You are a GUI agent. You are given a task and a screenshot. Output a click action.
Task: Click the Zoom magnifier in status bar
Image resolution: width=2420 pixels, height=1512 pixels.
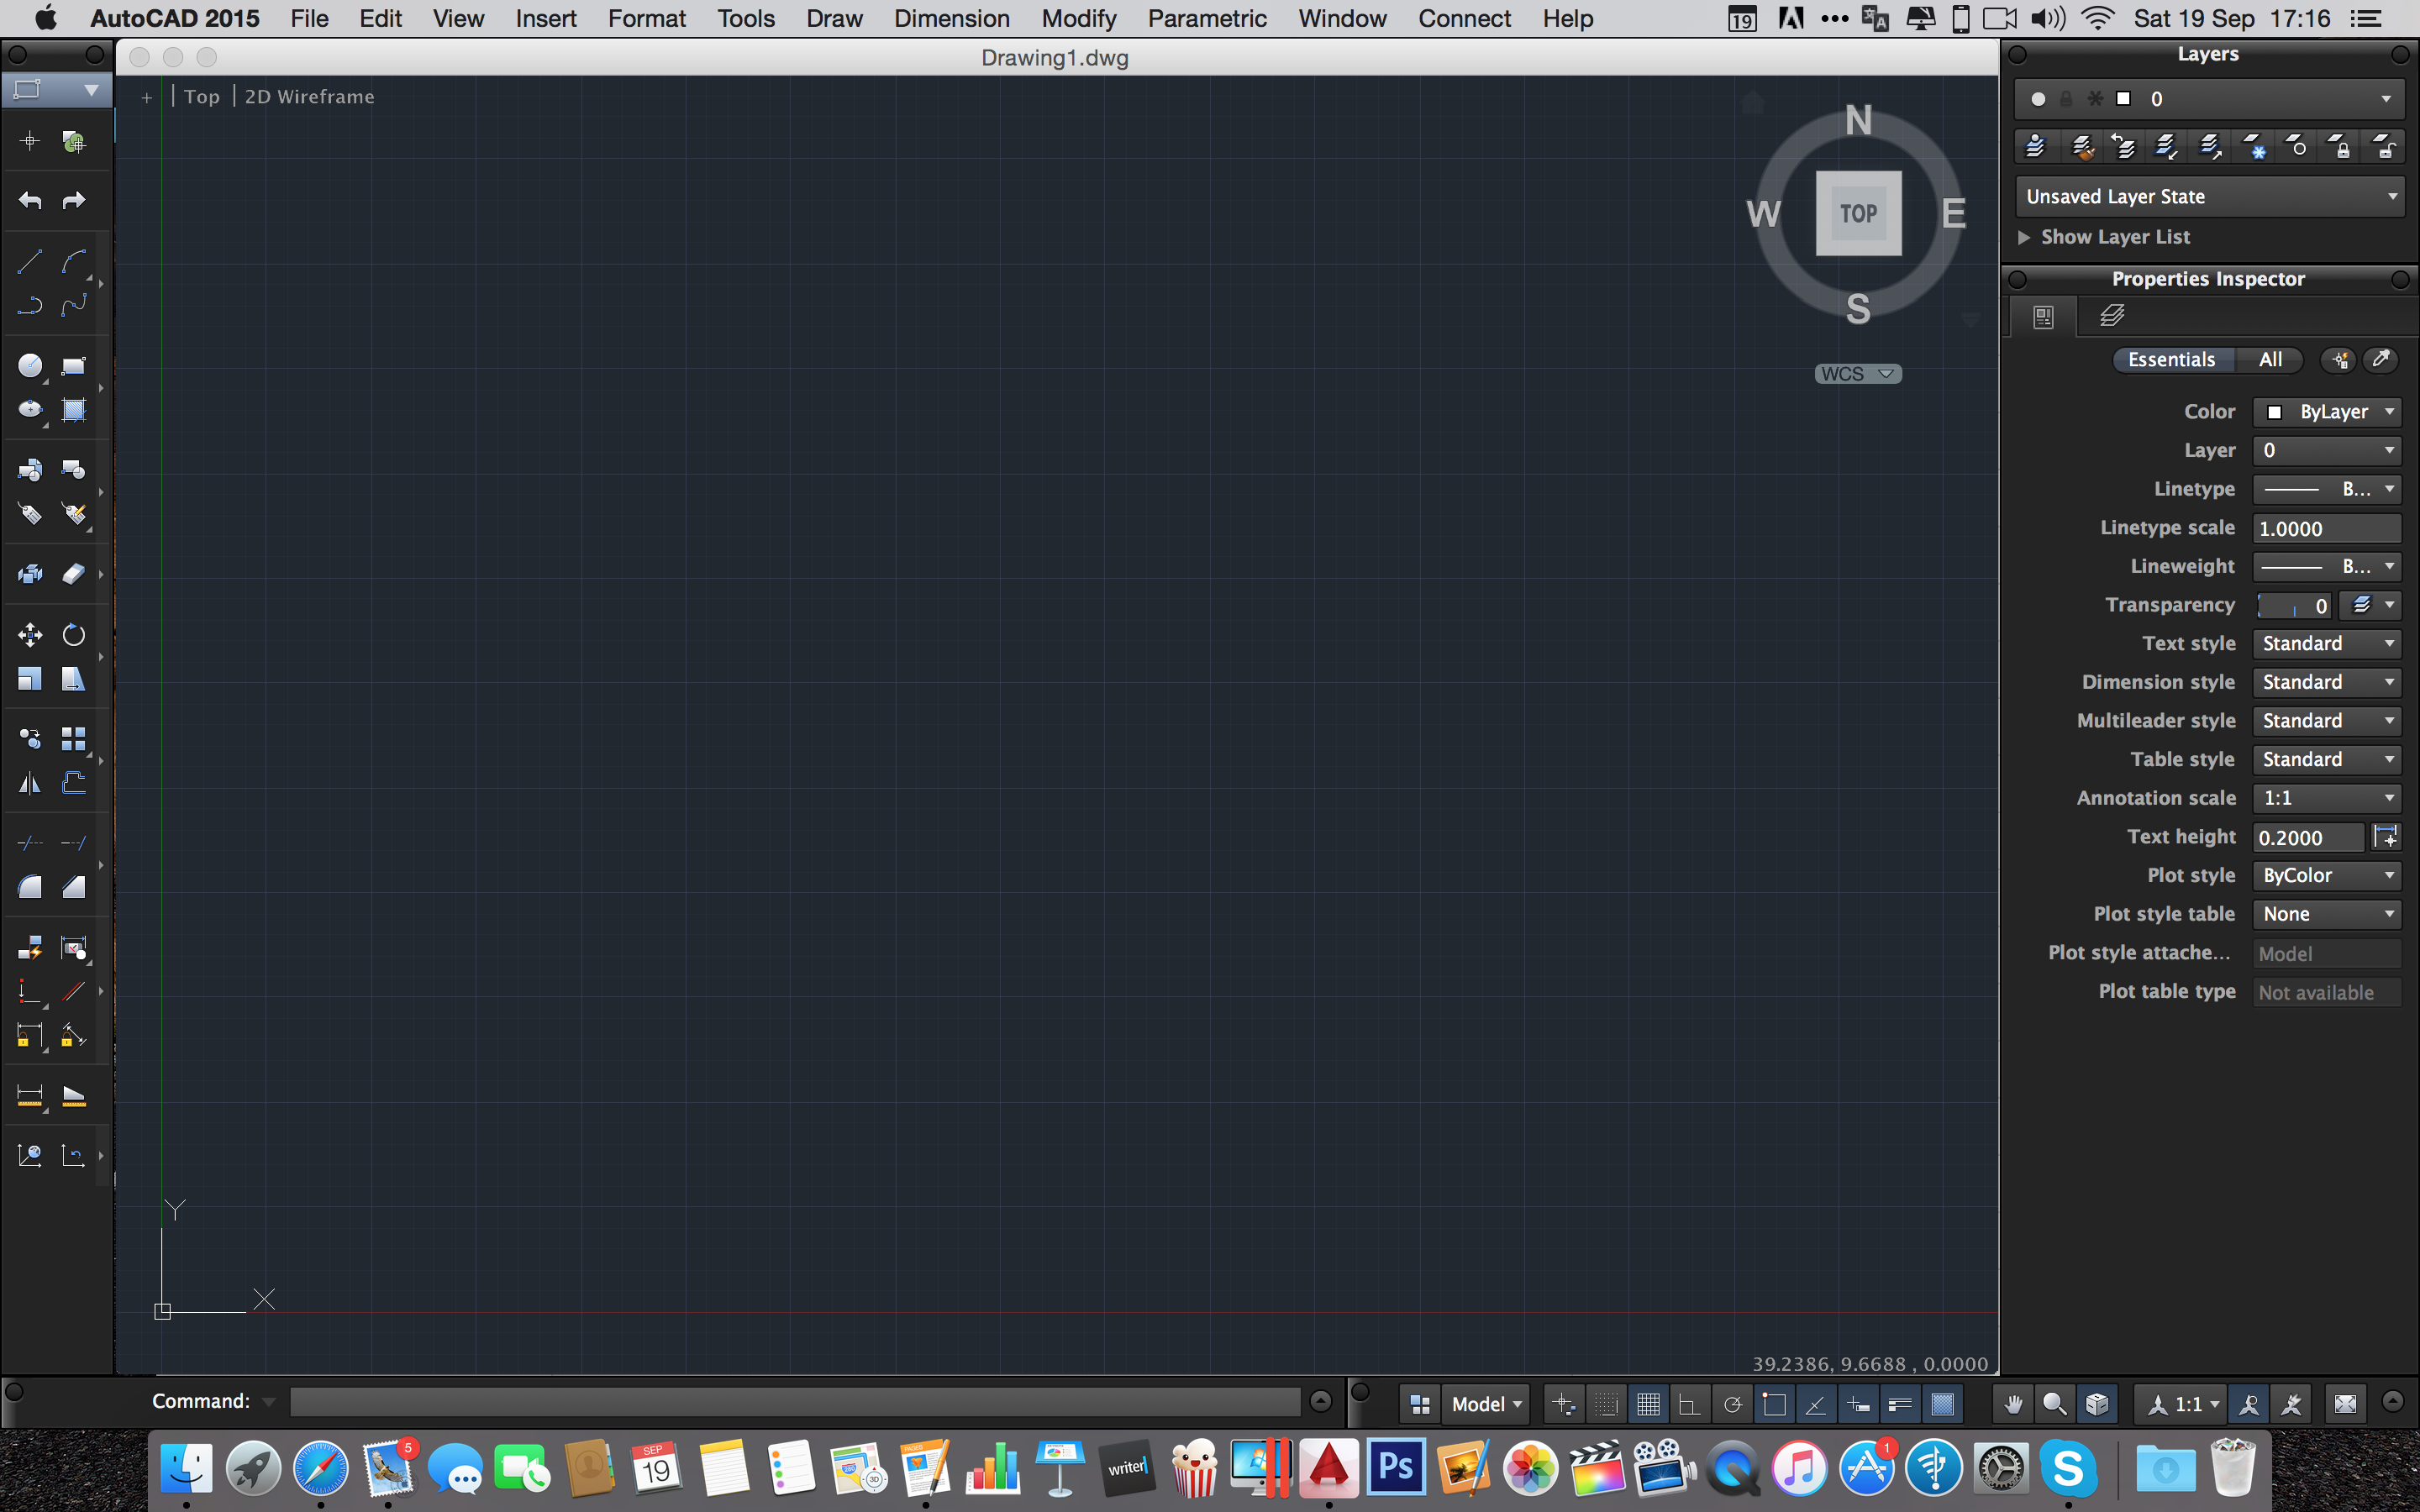(2055, 1404)
